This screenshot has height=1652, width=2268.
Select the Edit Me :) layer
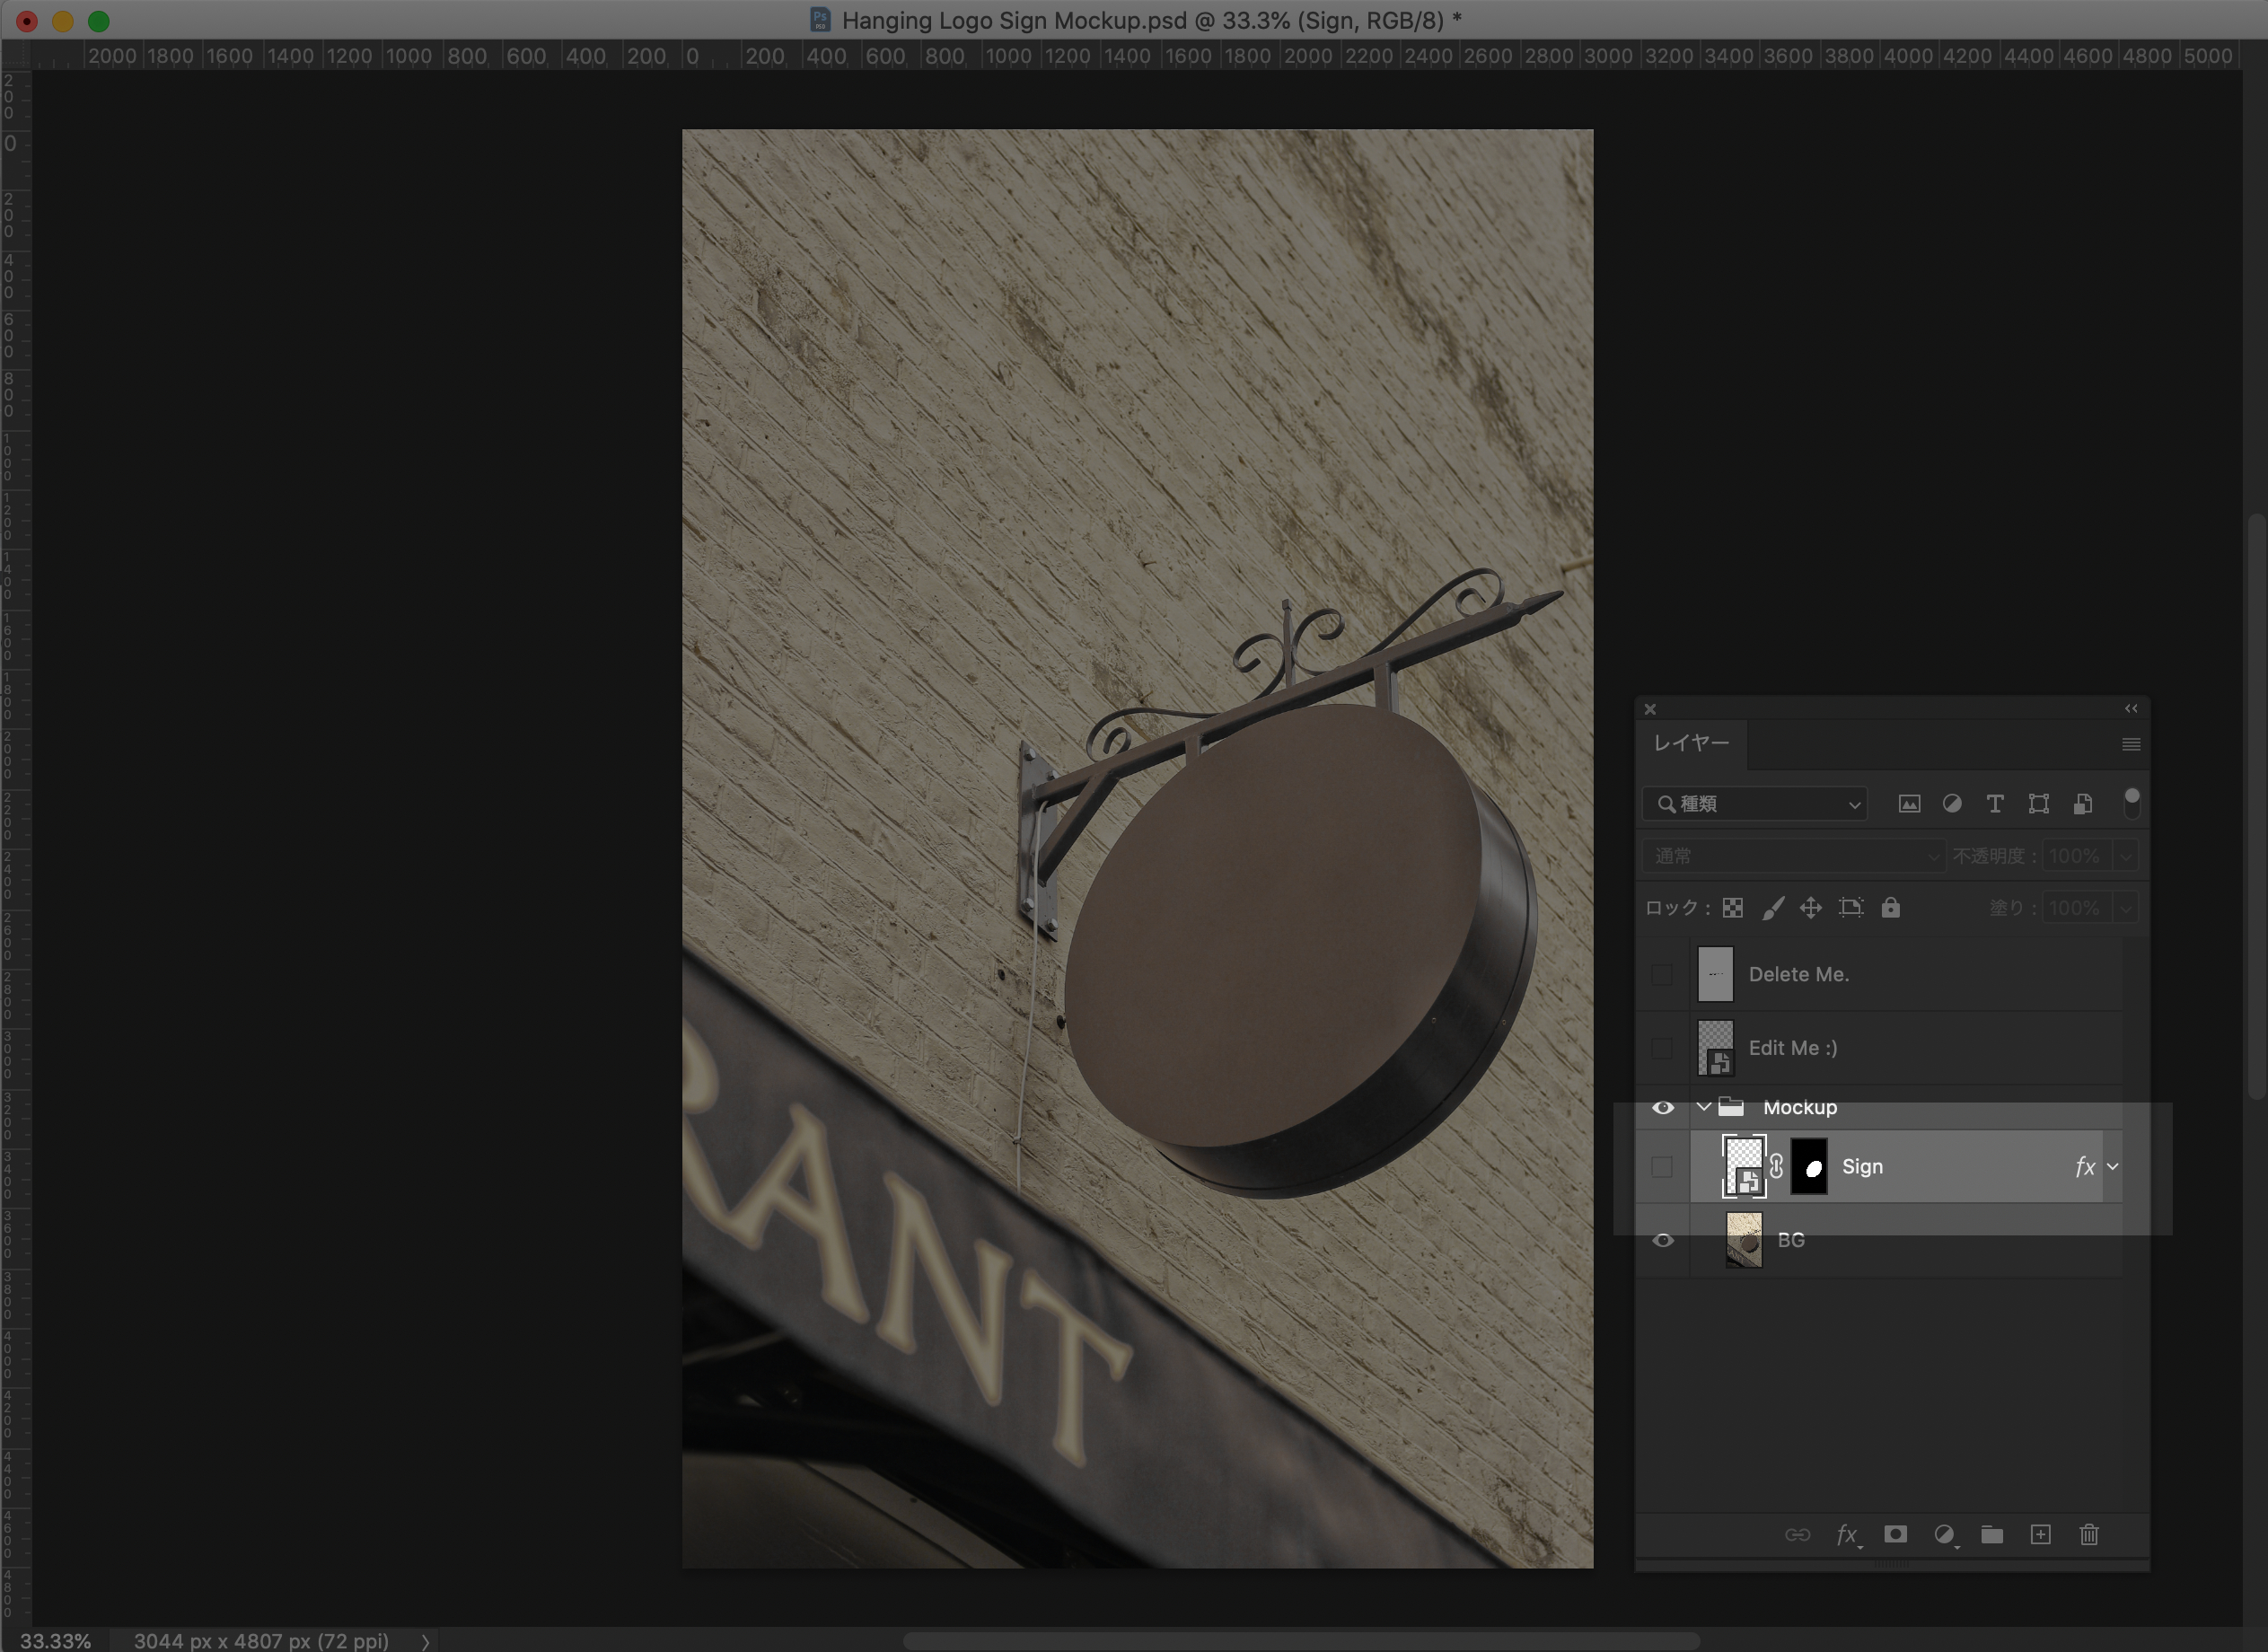click(x=1792, y=1048)
